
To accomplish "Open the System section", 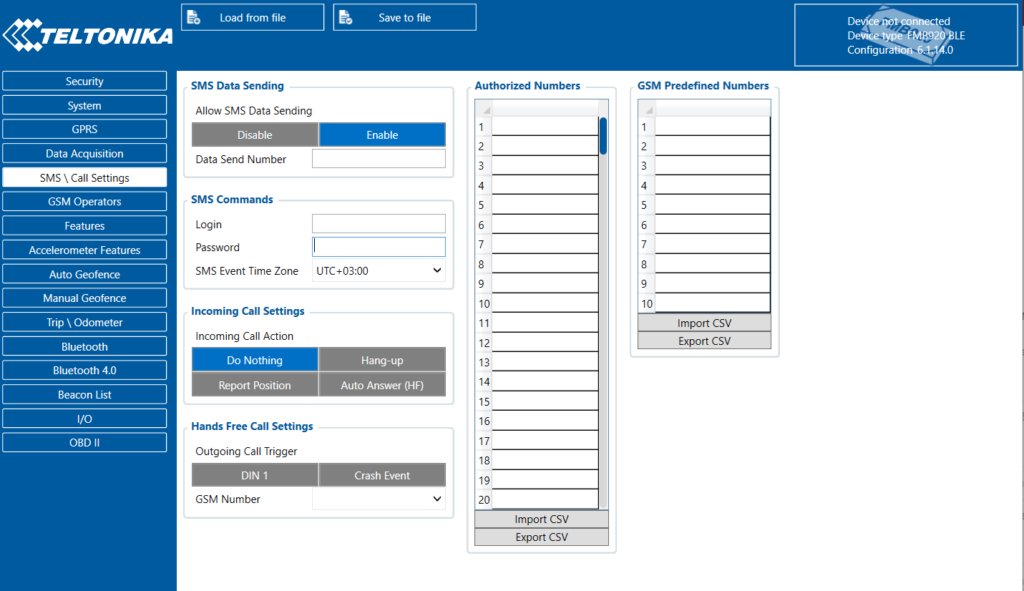I will 84,105.
